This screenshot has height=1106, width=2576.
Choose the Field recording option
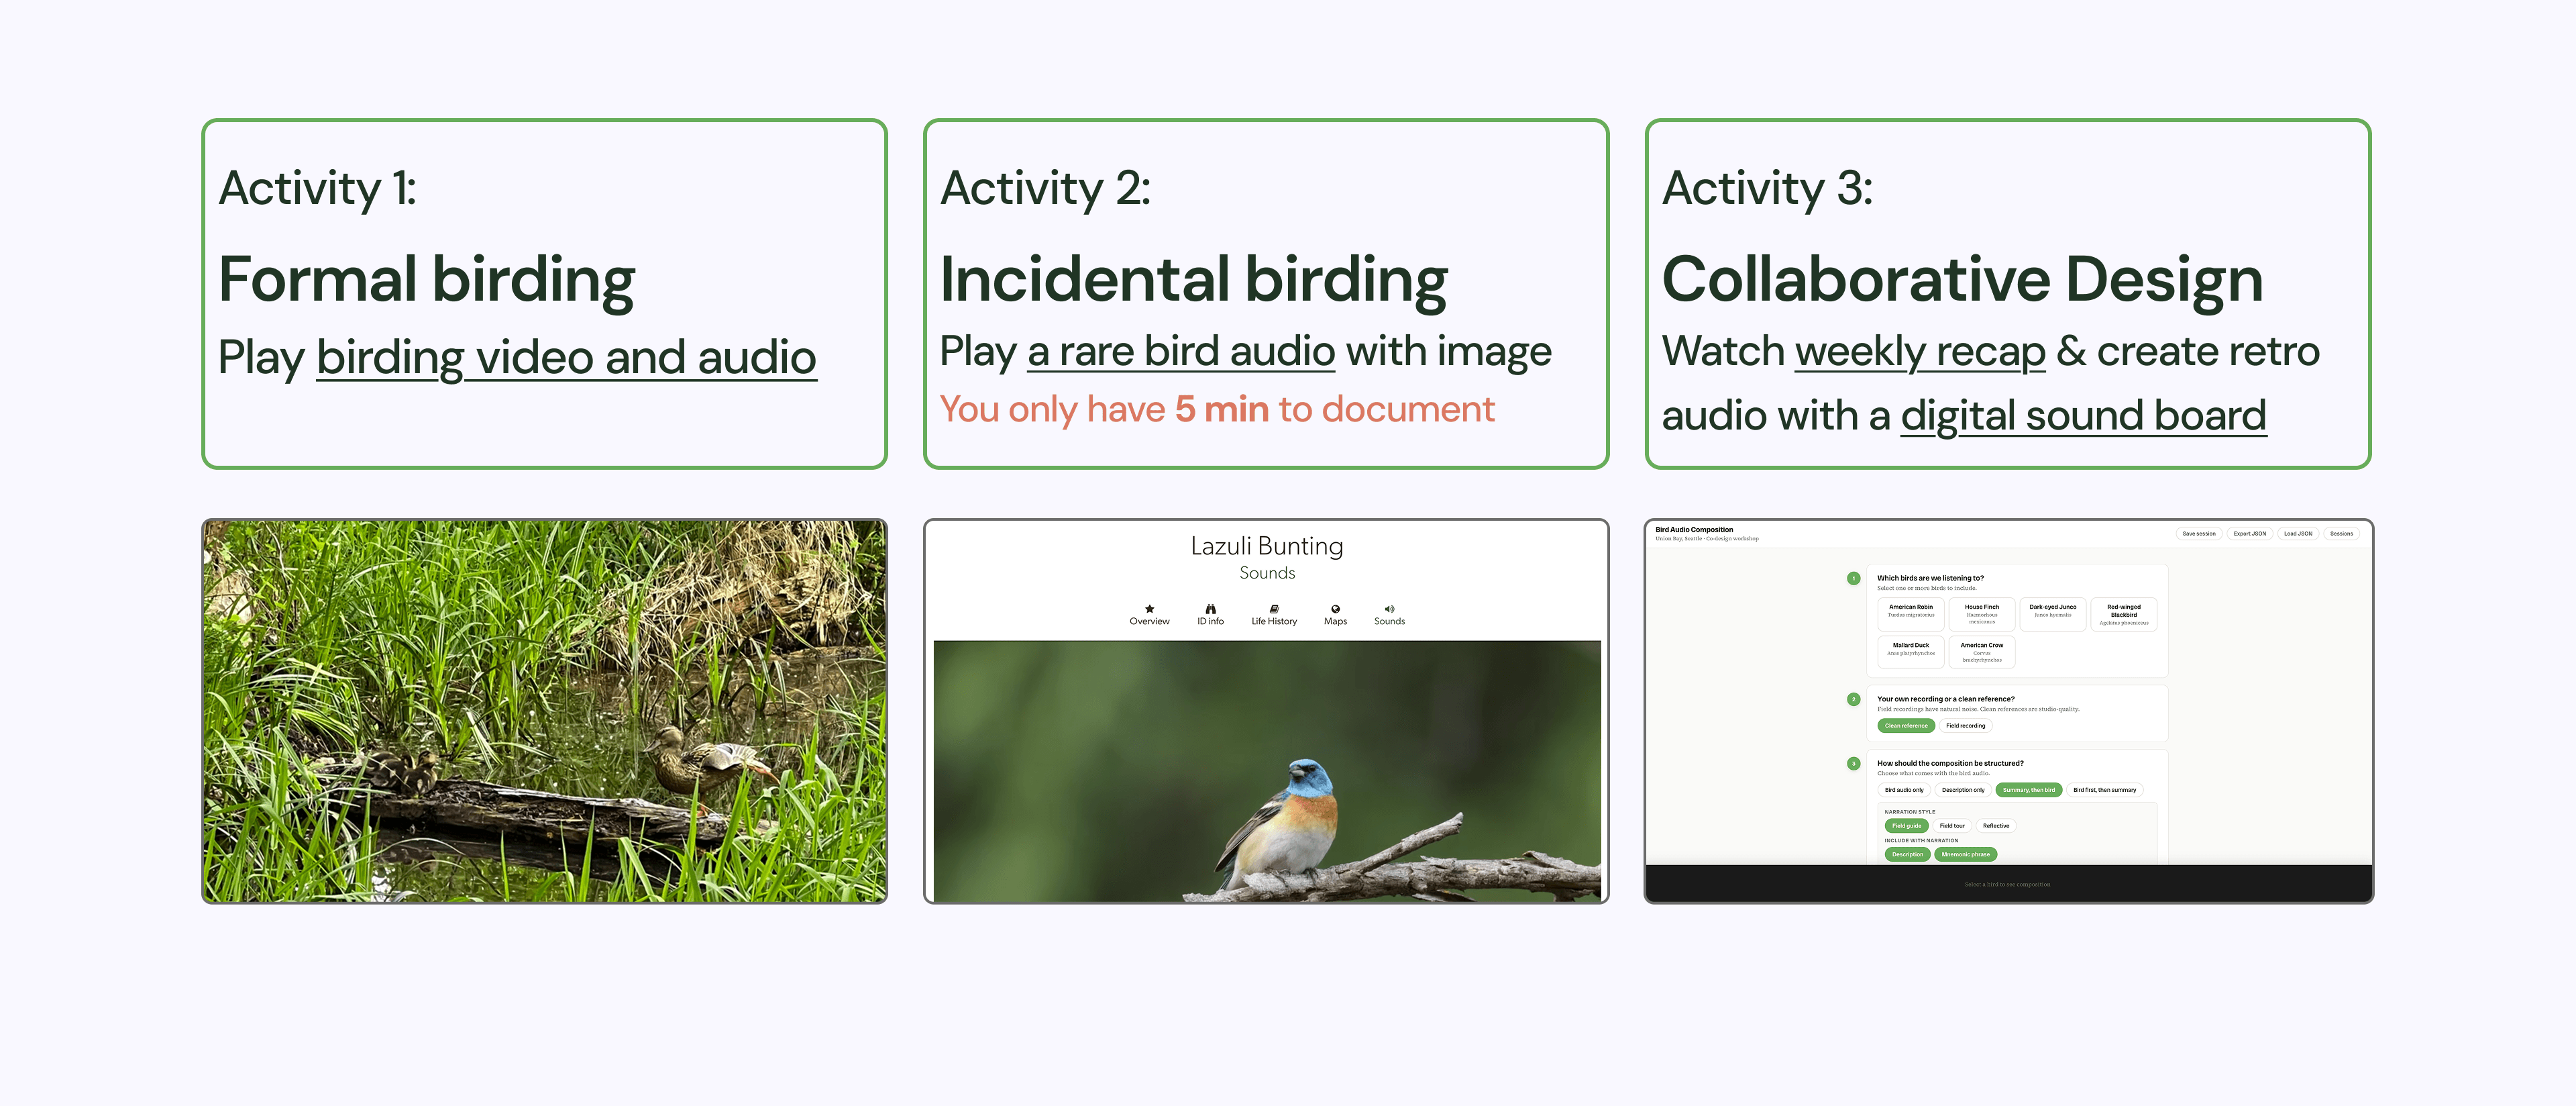[1965, 726]
